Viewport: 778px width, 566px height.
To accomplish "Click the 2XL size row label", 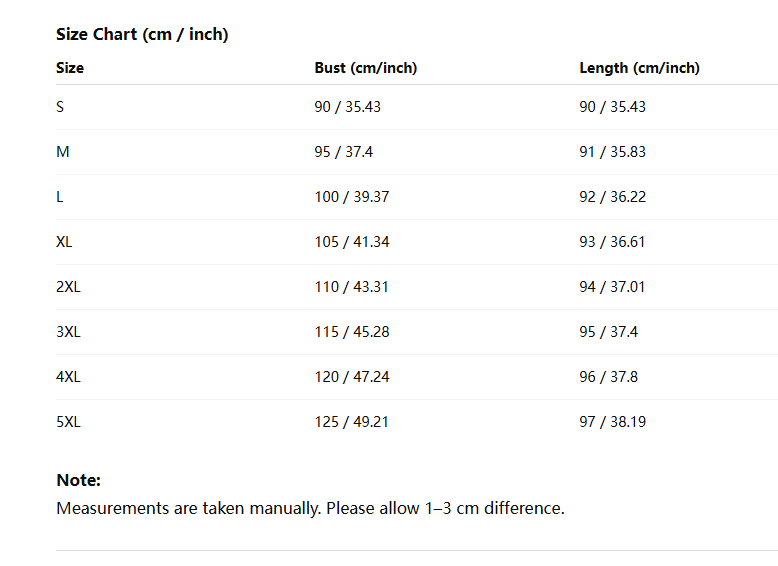I will tap(68, 287).
